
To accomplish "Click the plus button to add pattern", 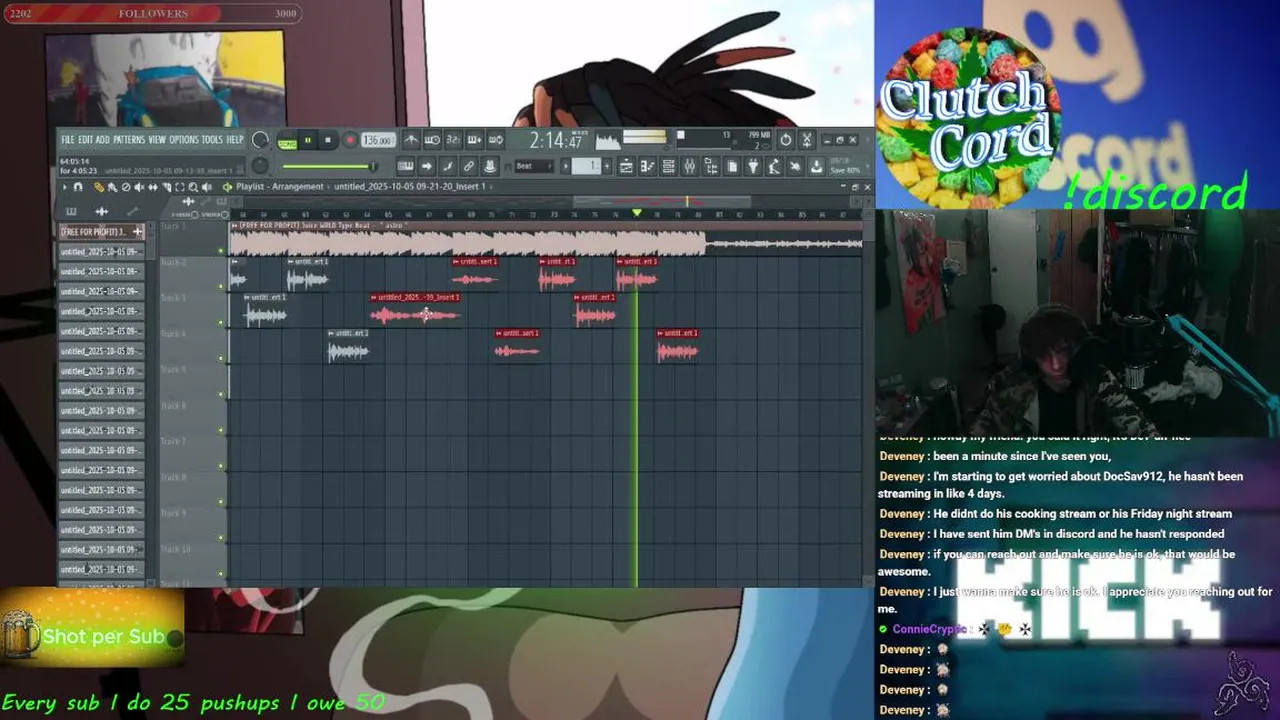I will point(607,166).
